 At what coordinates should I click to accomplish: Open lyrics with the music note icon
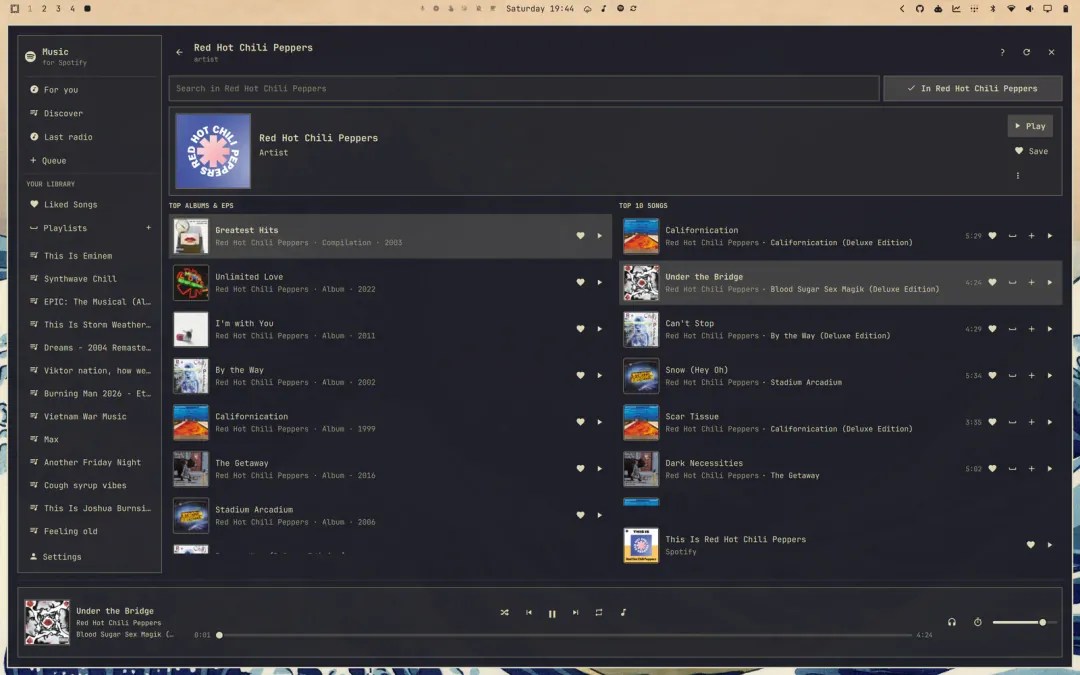(x=623, y=612)
